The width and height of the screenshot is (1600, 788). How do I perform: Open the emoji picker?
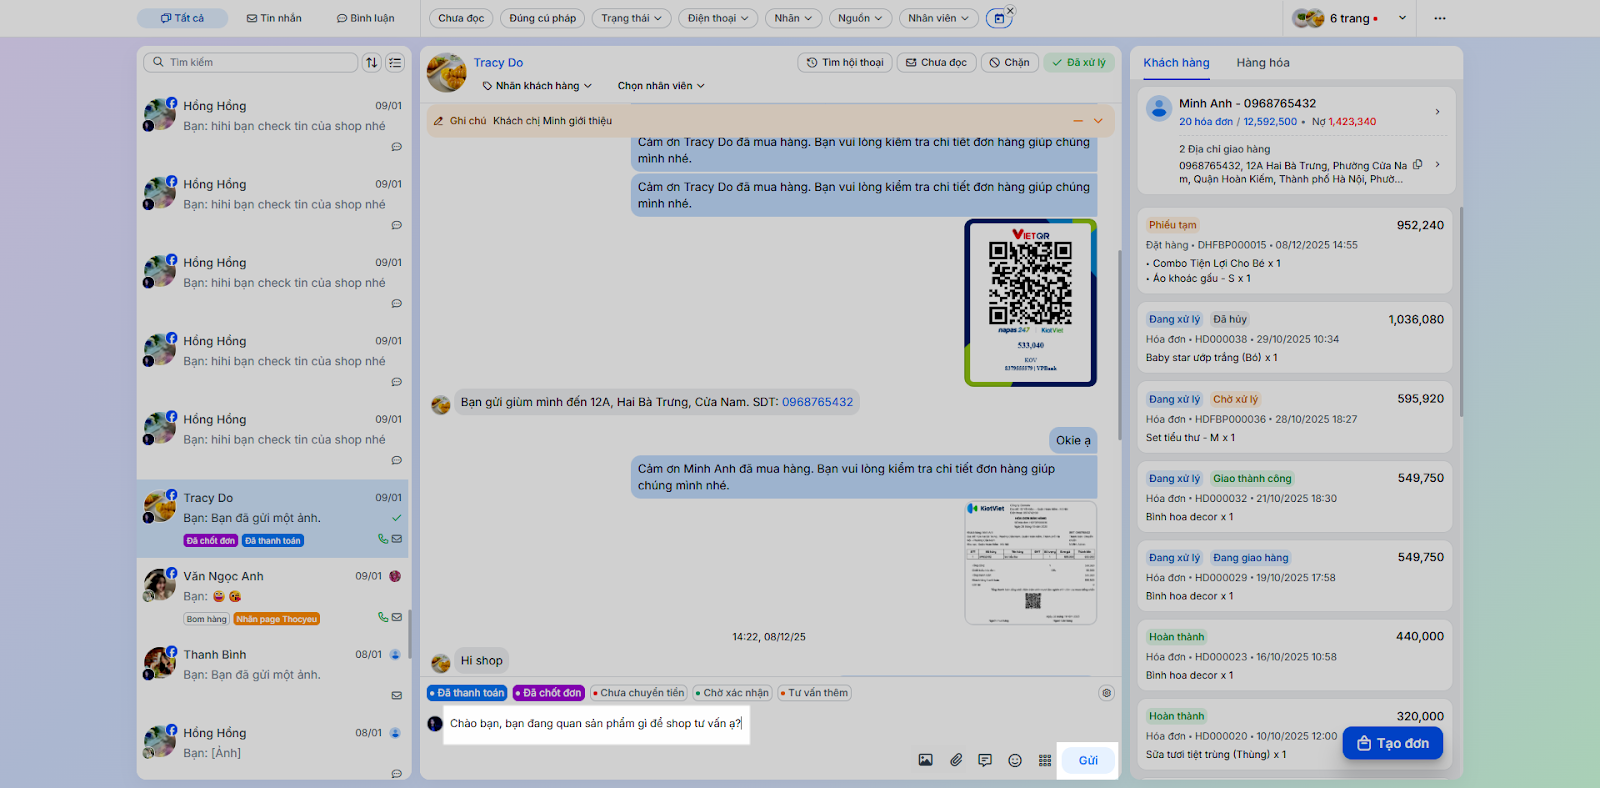pyautogui.click(x=1015, y=760)
